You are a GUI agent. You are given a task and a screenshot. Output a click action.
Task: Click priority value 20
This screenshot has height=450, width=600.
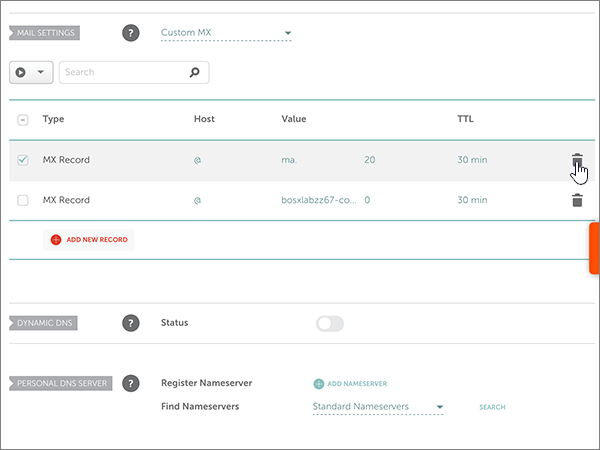tap(369, 160)
